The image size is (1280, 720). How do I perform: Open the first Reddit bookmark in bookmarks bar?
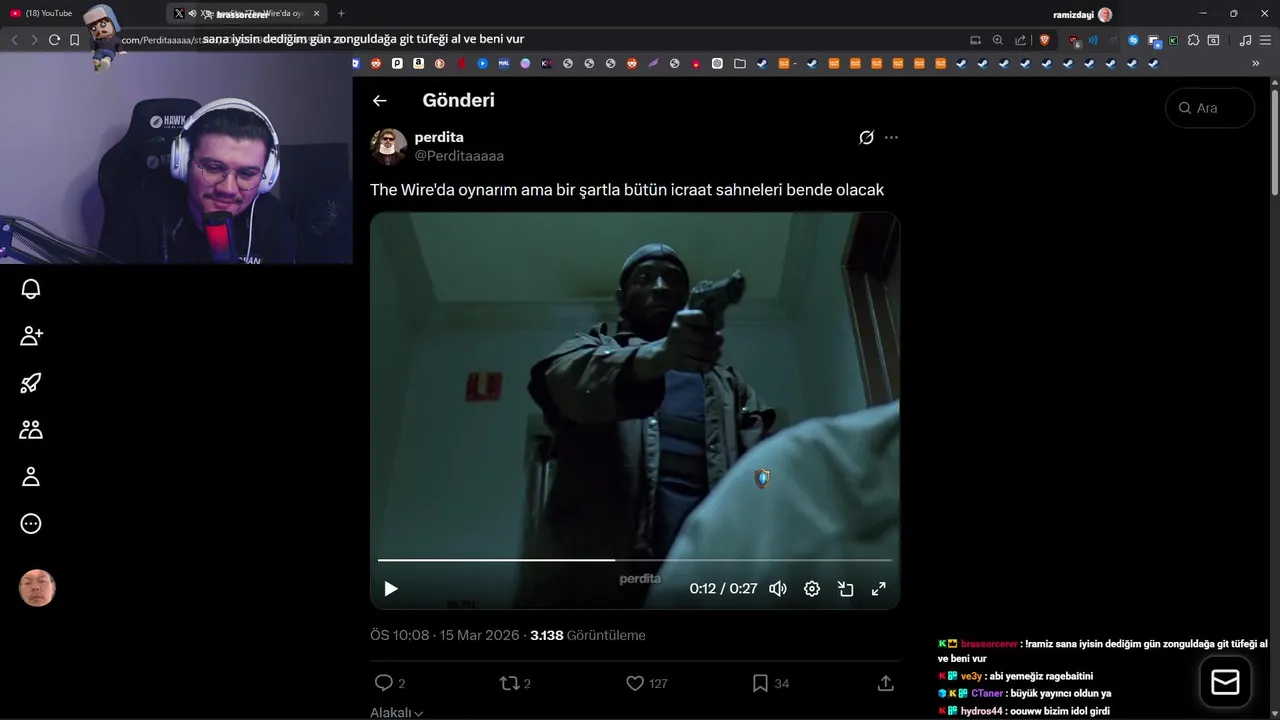point(376,63)
